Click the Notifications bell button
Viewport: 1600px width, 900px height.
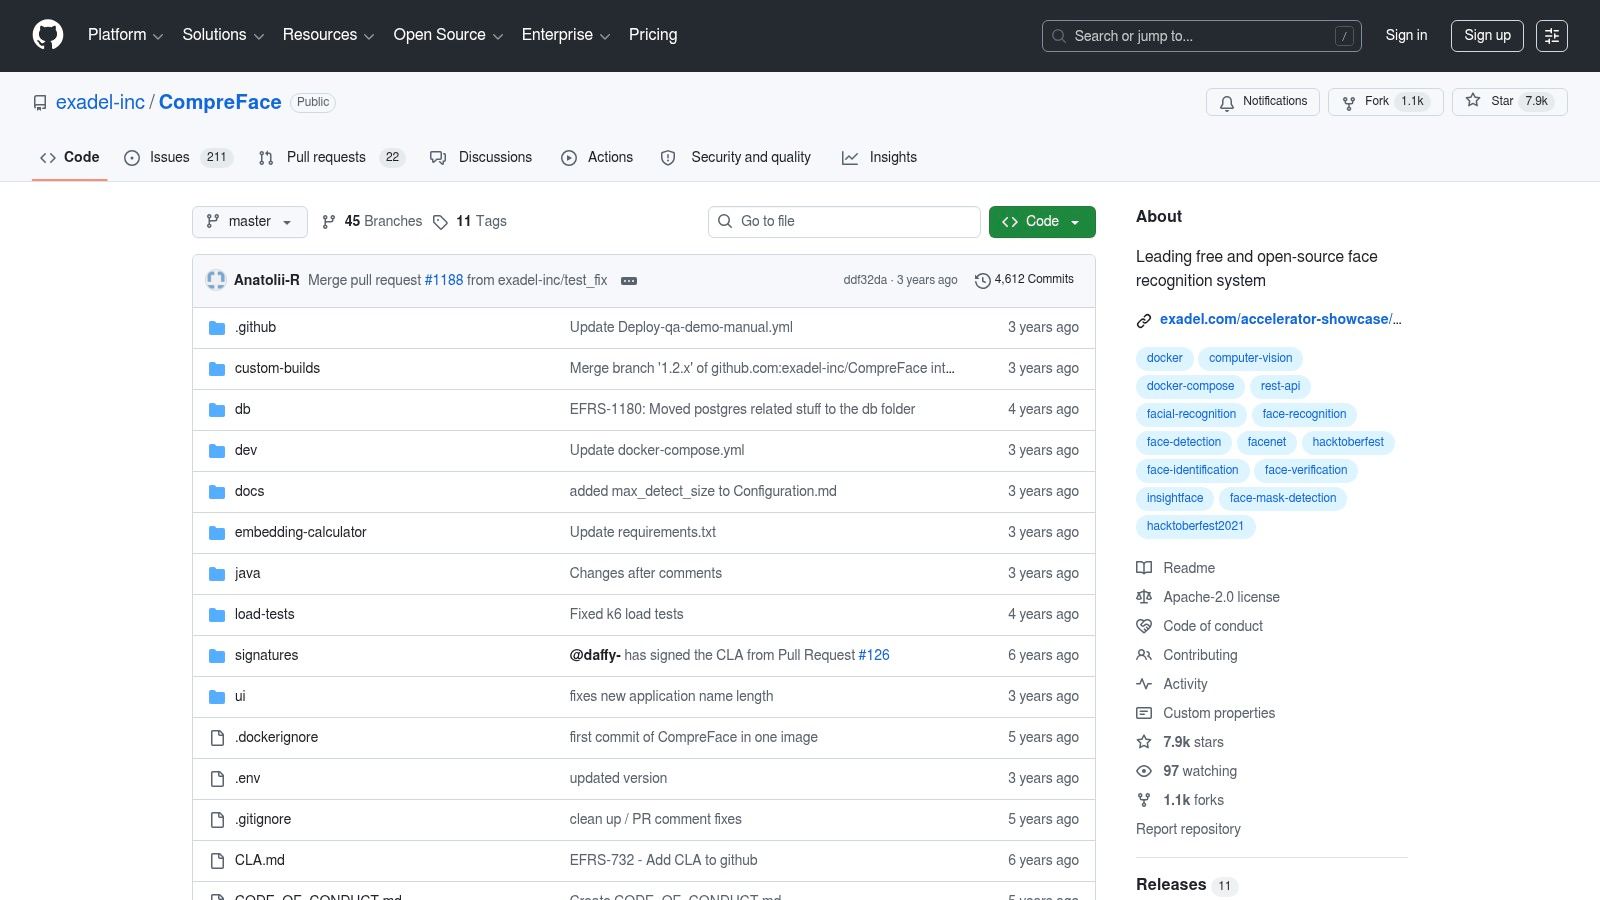click(1263, 102)
